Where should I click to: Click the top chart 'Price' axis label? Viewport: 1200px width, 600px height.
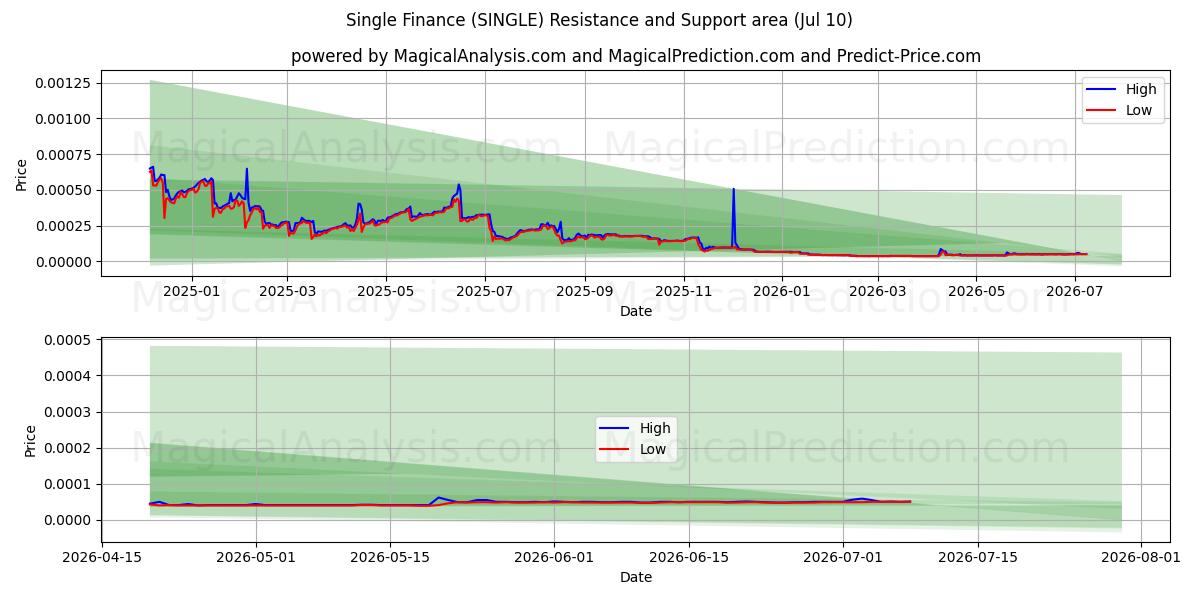pos(22,174)
